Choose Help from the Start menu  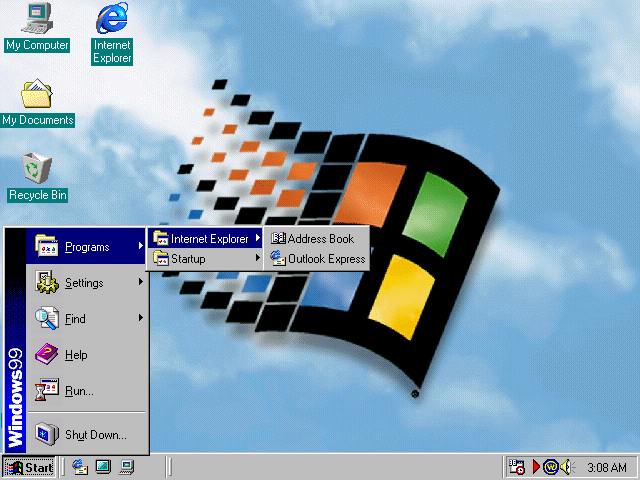click(86, 354)
